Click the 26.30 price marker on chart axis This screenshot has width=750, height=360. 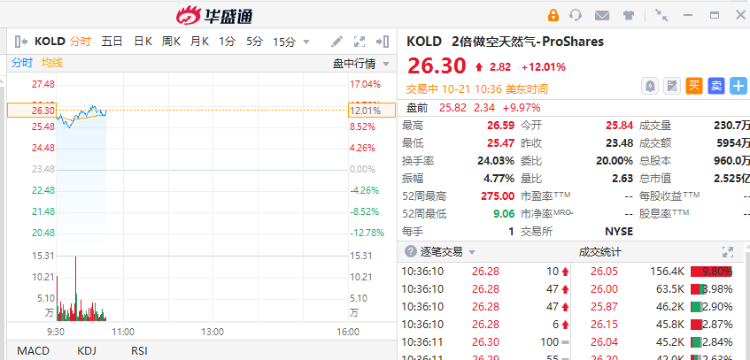point(32,110)
